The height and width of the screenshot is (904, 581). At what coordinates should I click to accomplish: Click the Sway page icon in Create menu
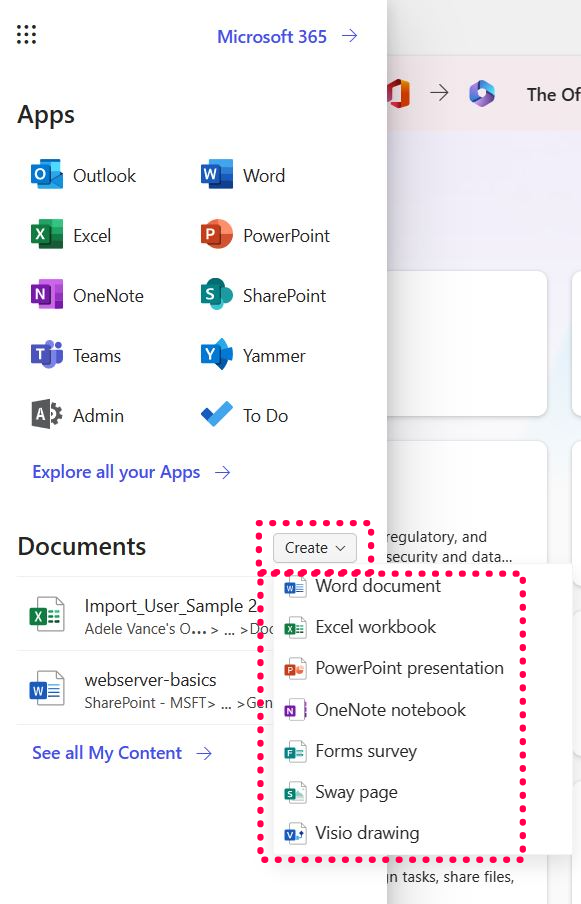(x=295, y=793)
